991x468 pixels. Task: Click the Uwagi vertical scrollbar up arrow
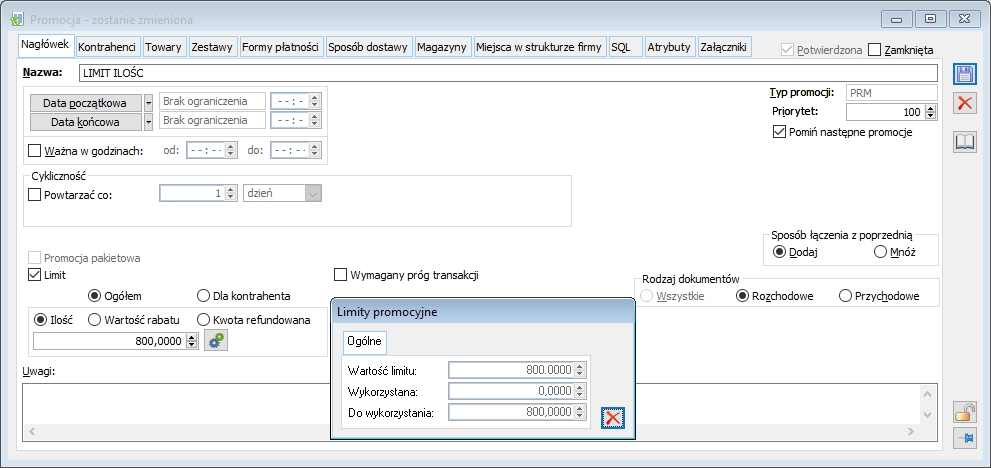927,394
